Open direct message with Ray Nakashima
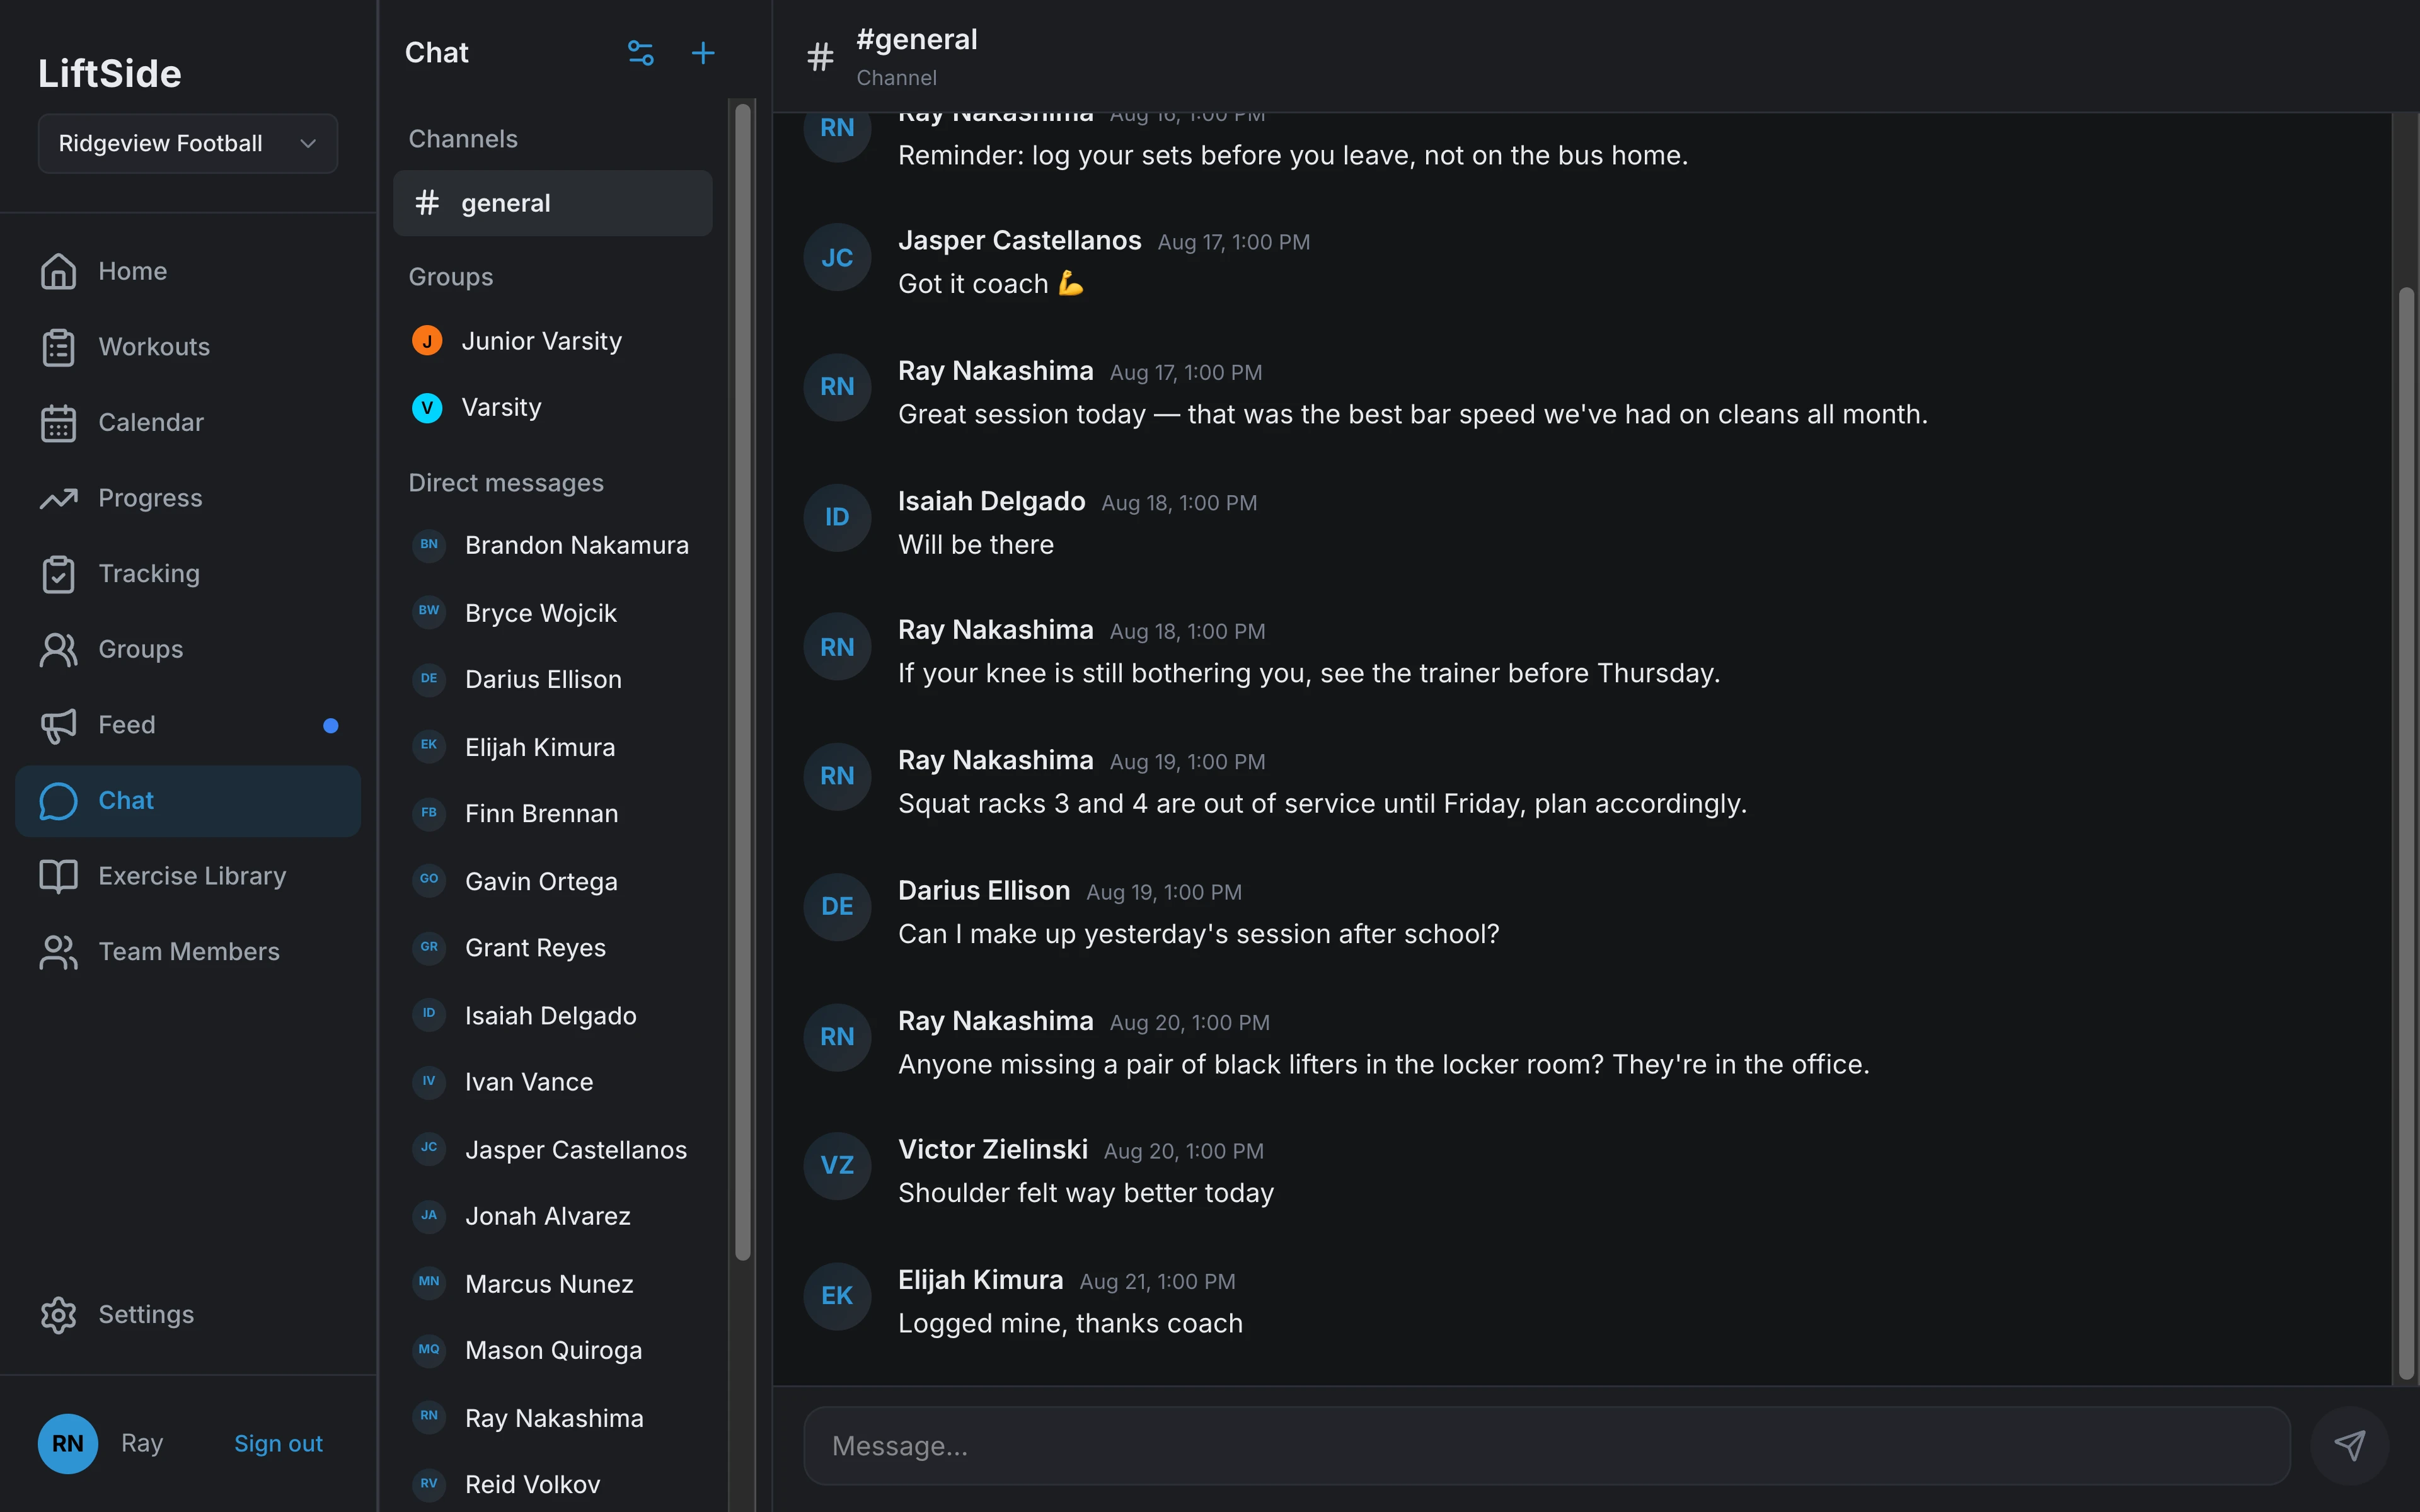This screenshot has height=1512, width=2420. (x=553, y=1418)
